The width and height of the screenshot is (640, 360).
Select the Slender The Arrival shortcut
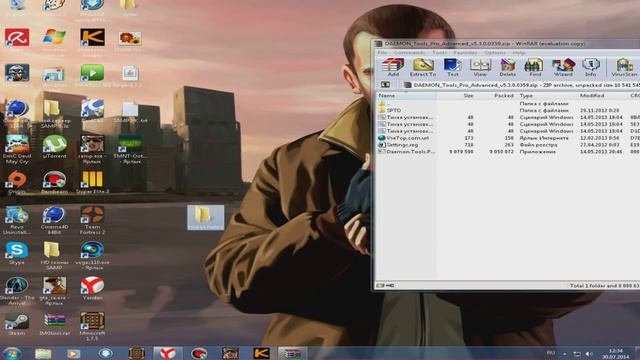click(17, 291)
